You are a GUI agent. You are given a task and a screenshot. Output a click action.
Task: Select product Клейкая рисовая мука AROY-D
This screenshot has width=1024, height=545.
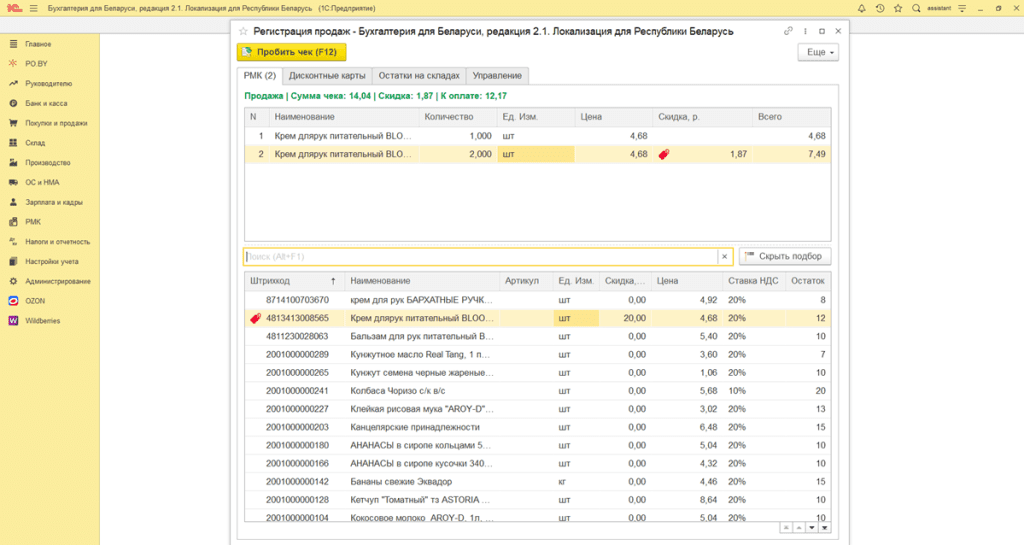[537, 409]
